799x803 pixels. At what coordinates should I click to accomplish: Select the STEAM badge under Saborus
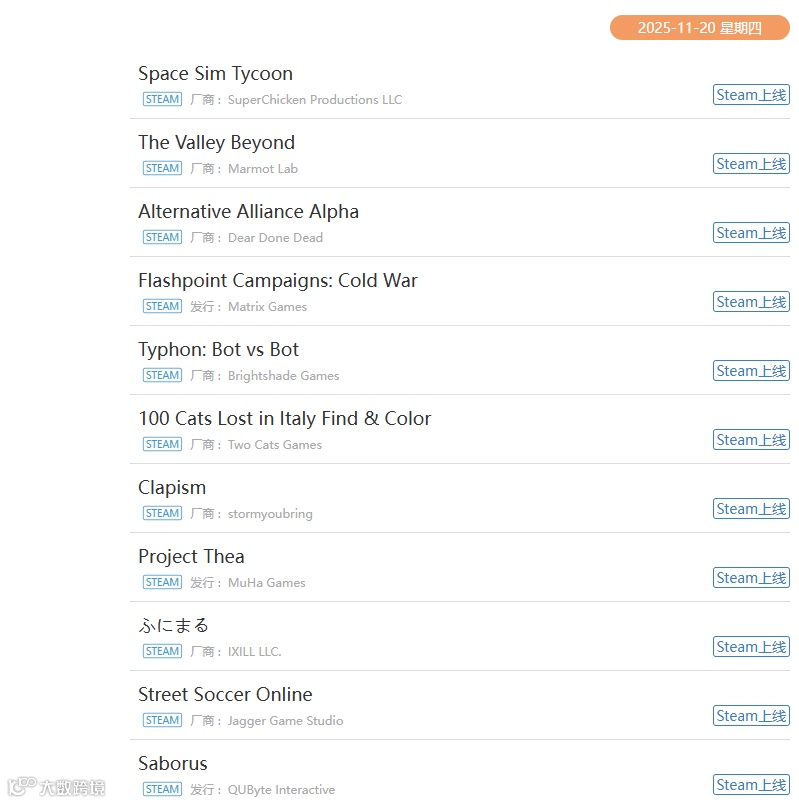tap(162, 789)
